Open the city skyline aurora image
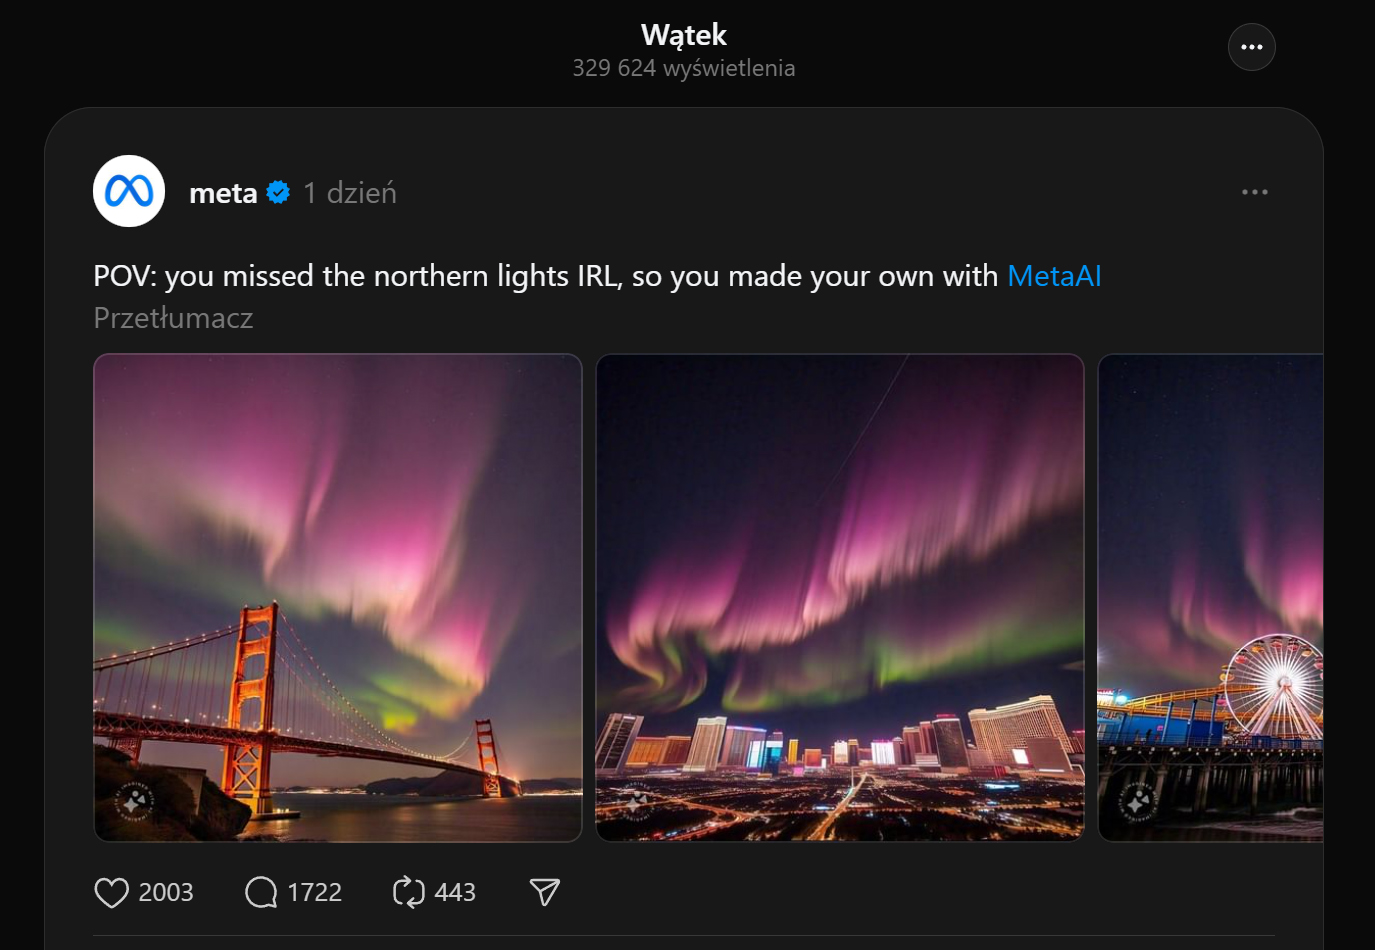 point(840,598)
